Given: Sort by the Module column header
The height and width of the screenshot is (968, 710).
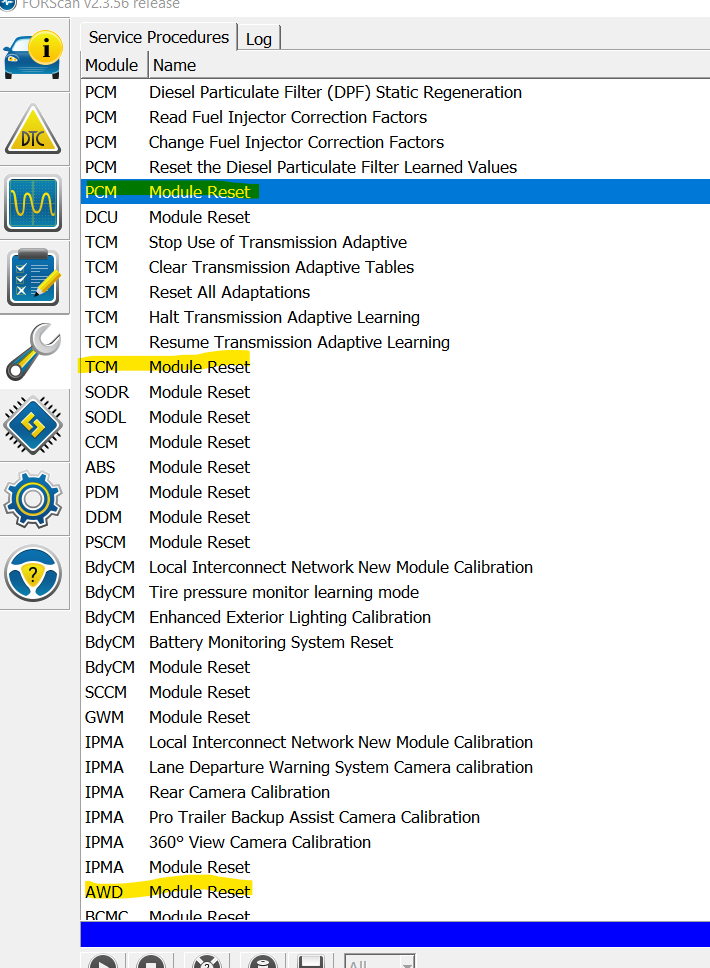Looking at the screenshot, I should click(x=112, y=65).
